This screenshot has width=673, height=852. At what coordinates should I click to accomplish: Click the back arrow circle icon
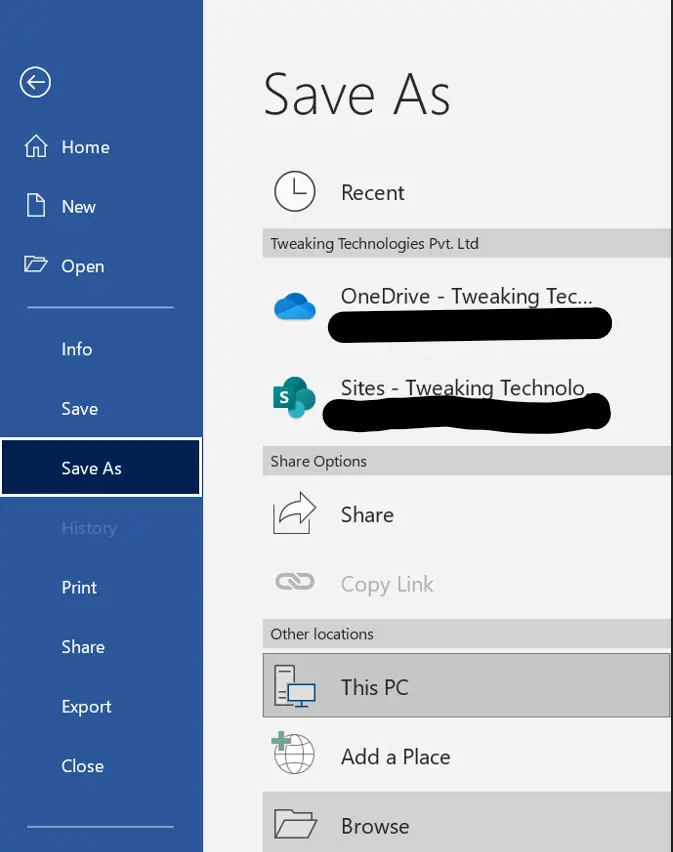35,83
